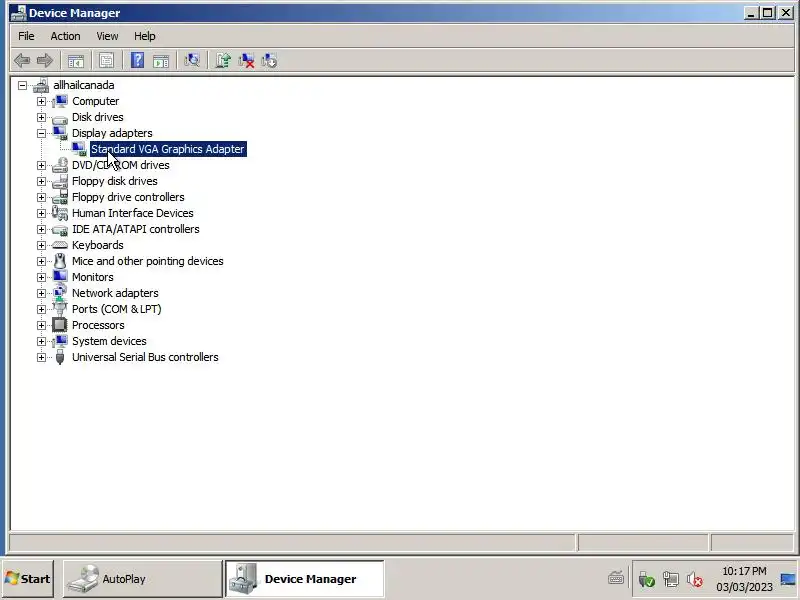Expand the Universal Serial Bus controllers node

point(41,357)
